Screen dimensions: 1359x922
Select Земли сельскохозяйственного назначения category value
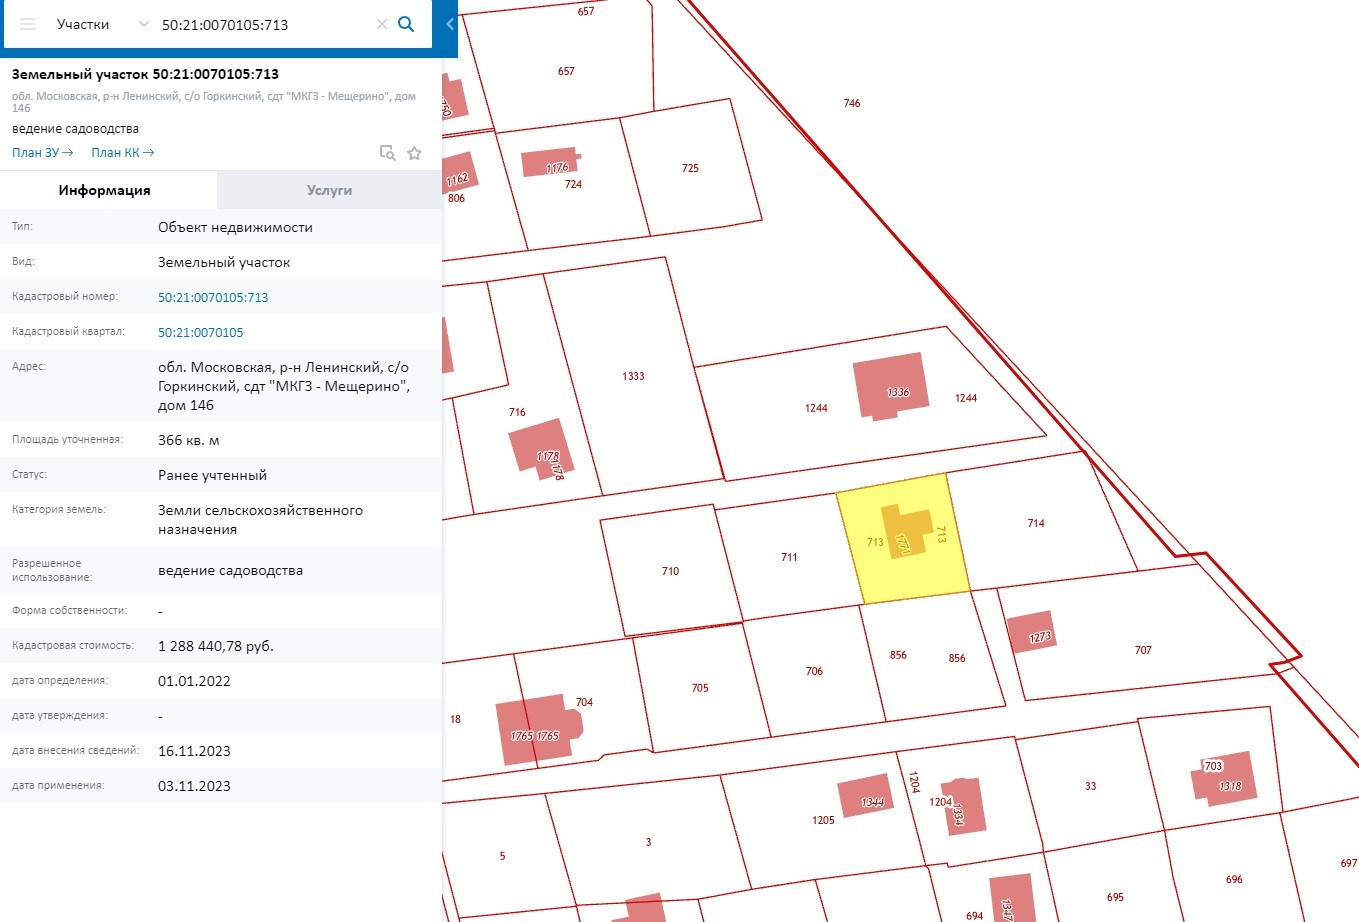(260, 520)
